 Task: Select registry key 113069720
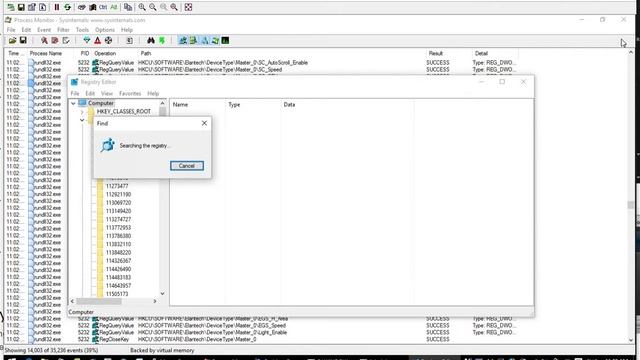point(118,203)
